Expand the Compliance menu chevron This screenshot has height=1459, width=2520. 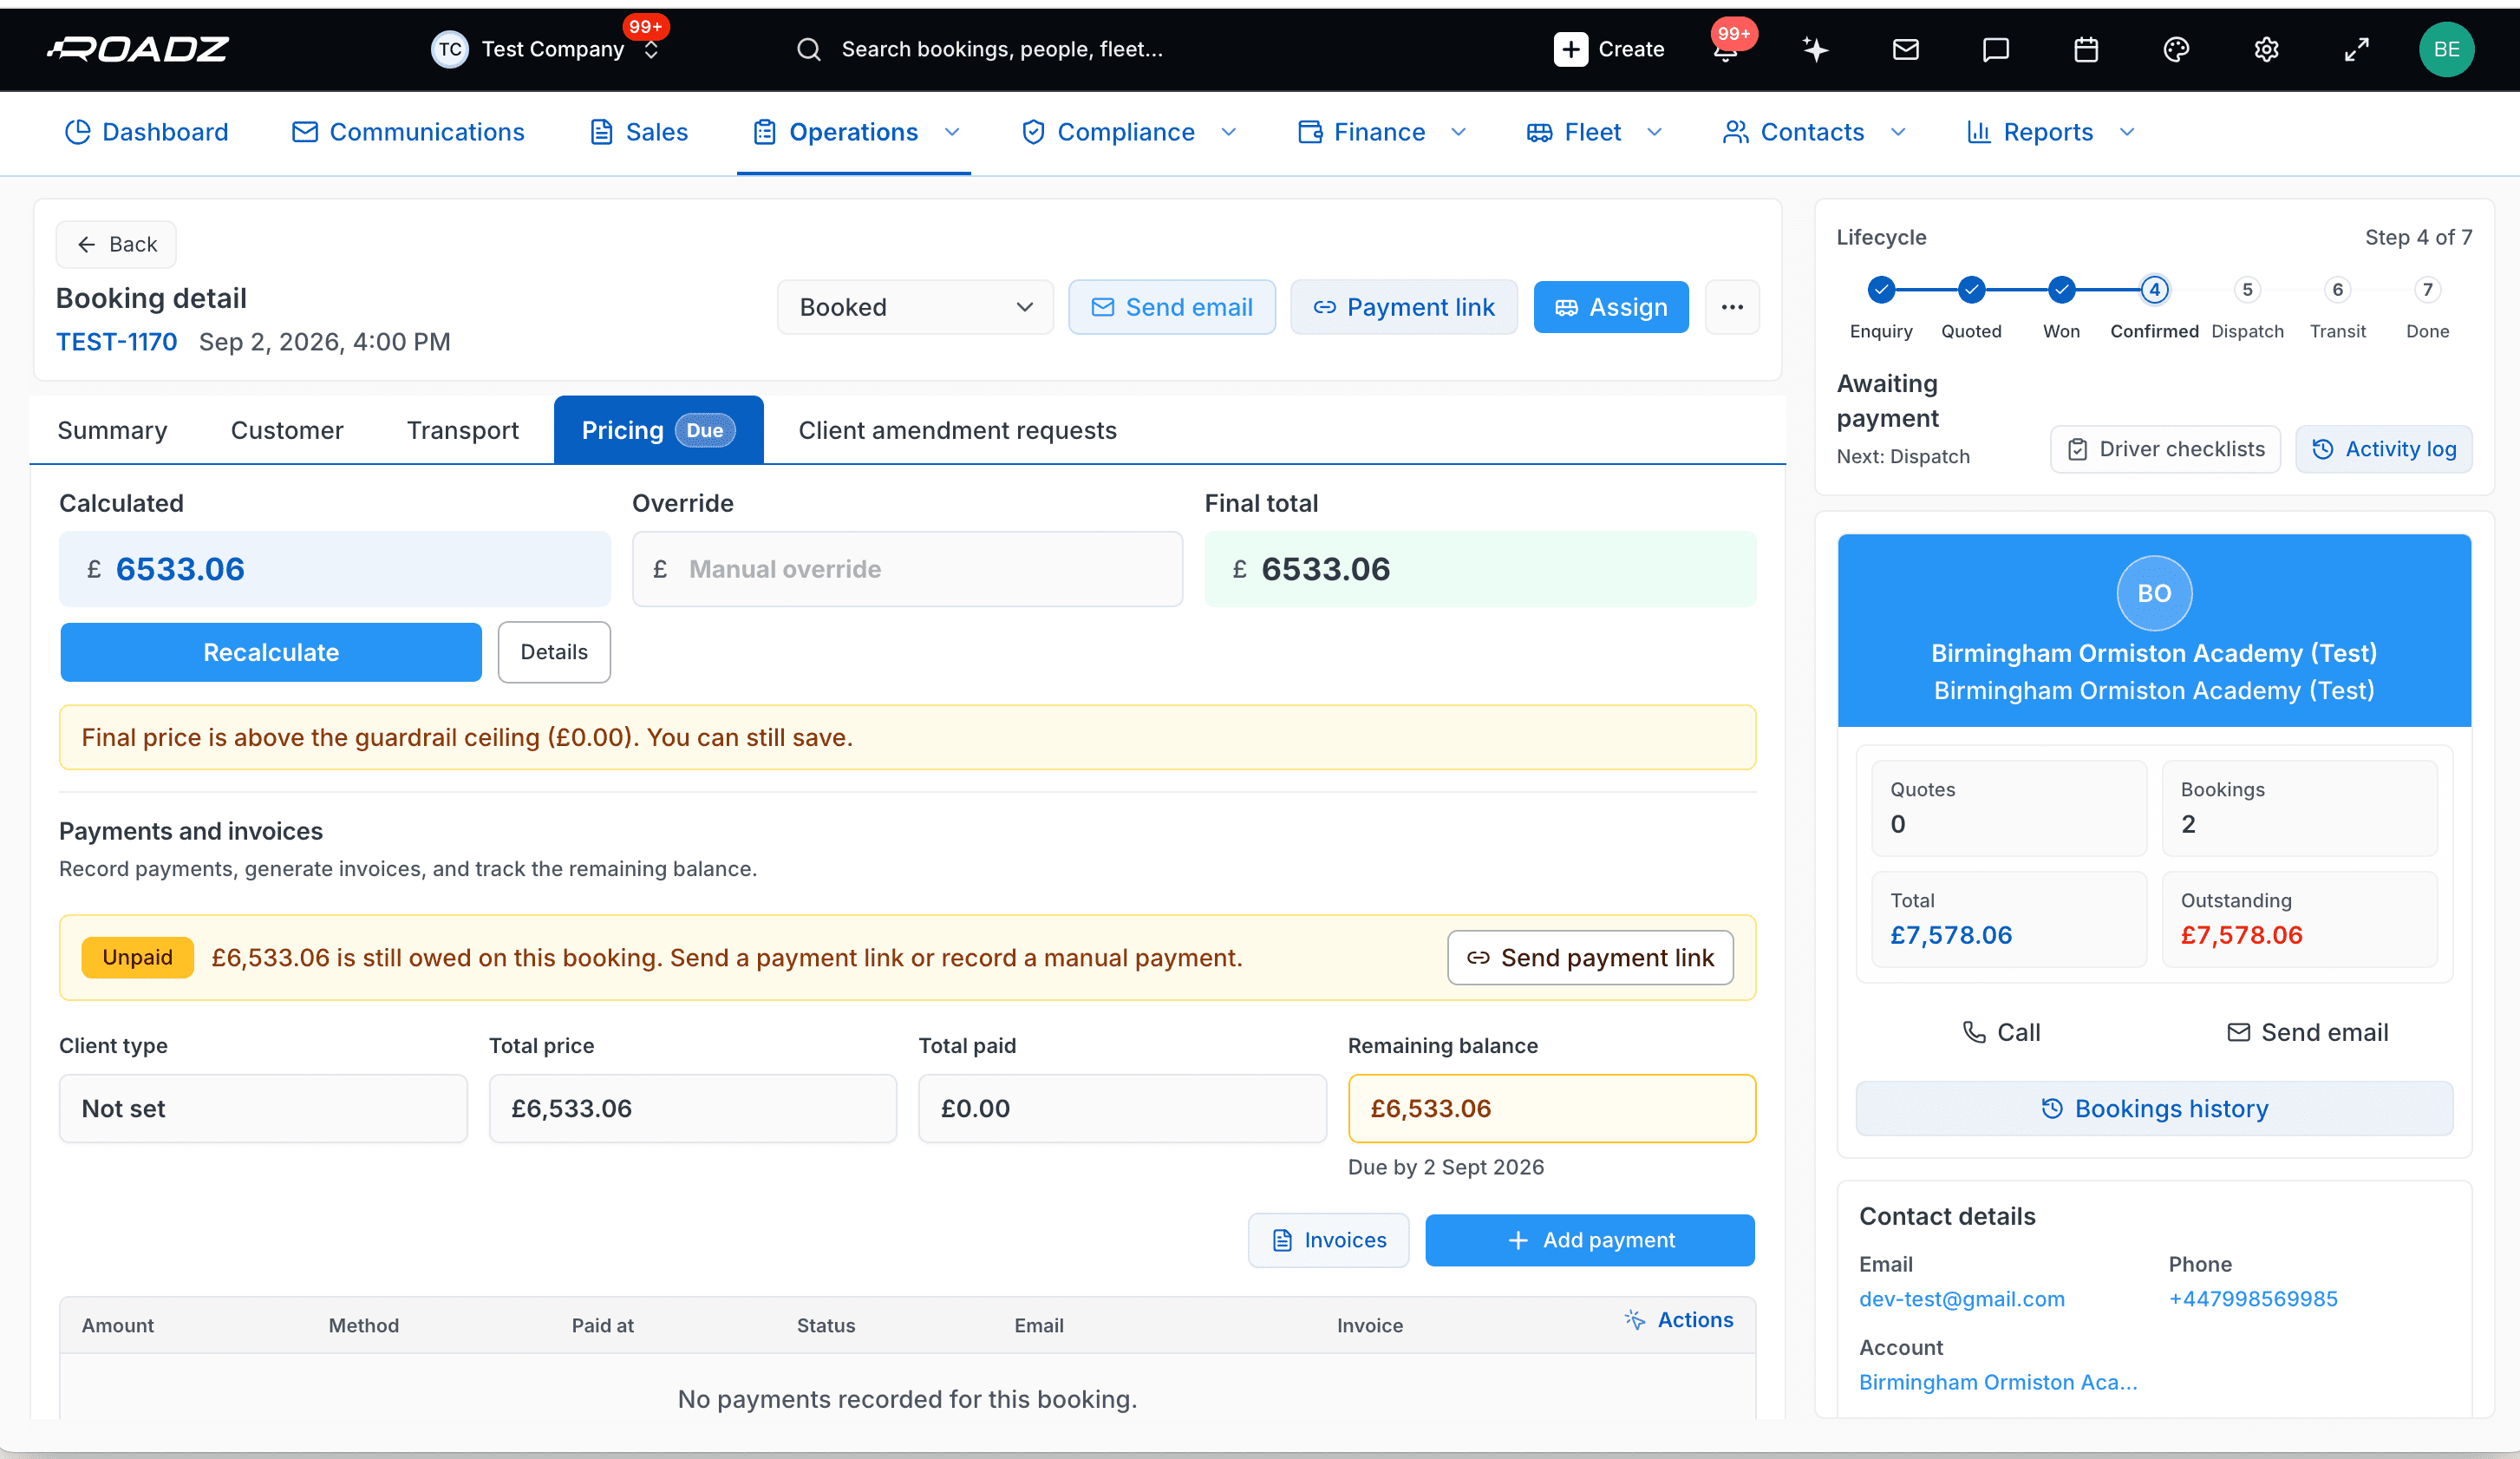[1229, 132]
